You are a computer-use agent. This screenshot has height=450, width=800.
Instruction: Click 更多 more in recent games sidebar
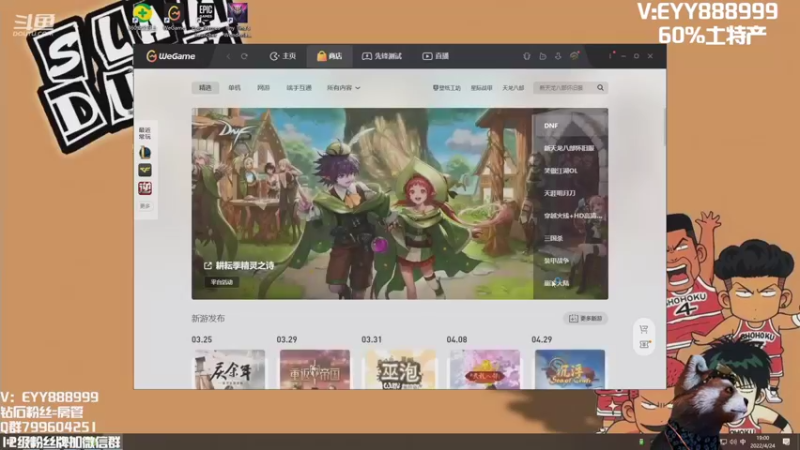145,206
